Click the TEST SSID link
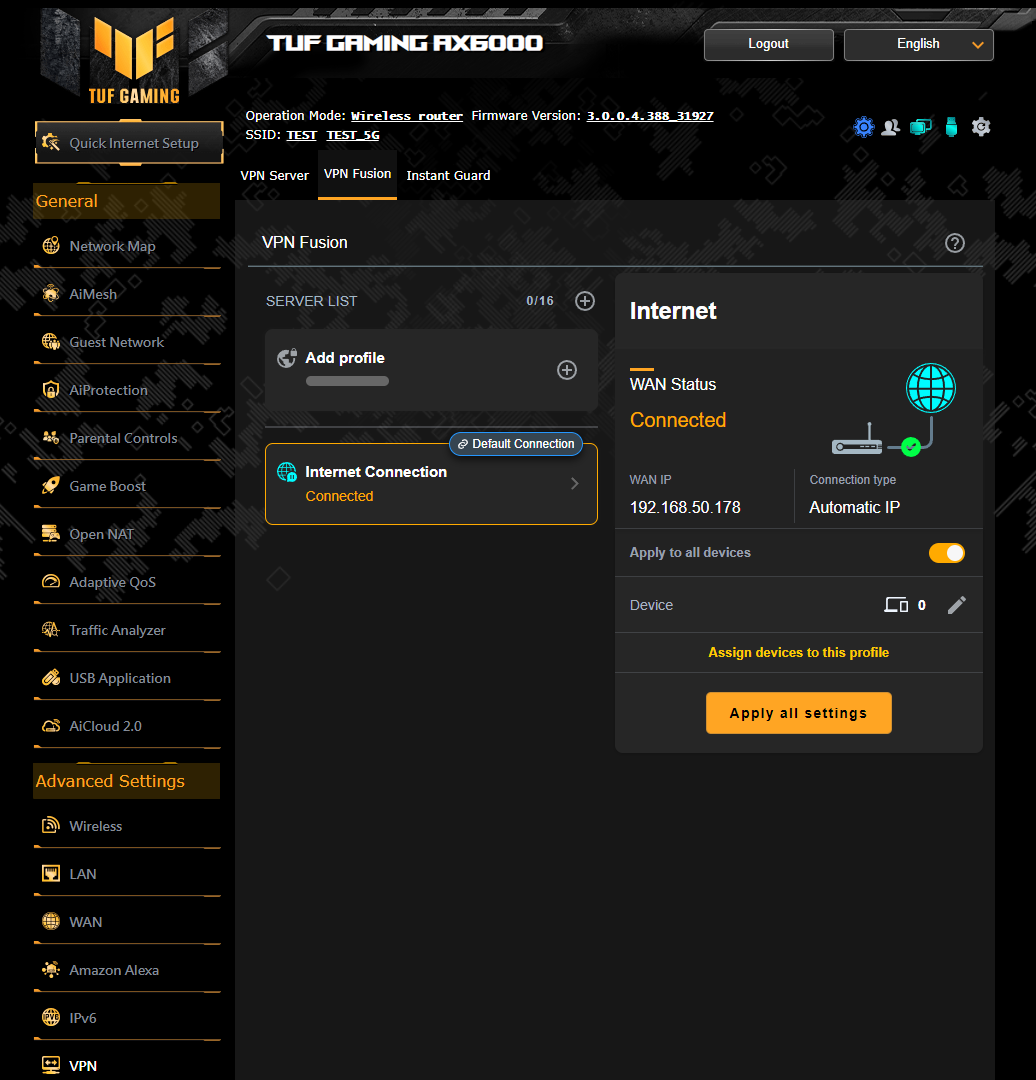The image size is (1036, 1080). (x=302, y=134)
